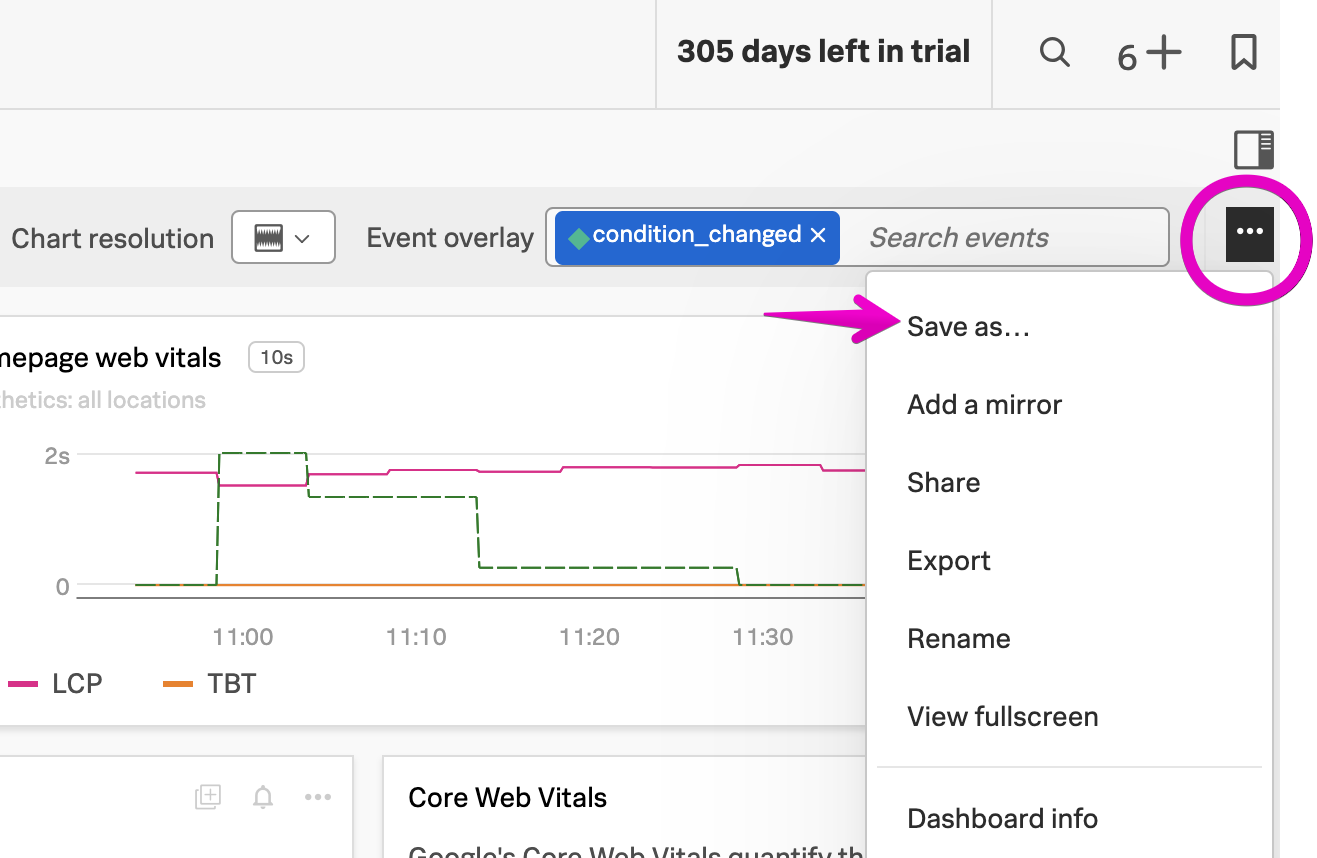Choose Export from the menu
Screen dimensions: 1317x858
coord(948,561)
